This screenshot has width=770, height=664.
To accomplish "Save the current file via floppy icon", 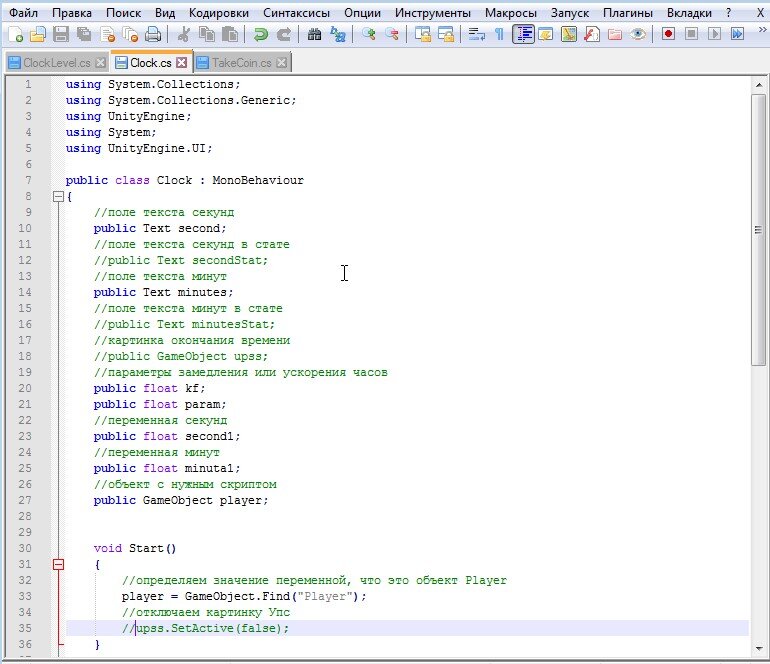I will coord(61,34).
